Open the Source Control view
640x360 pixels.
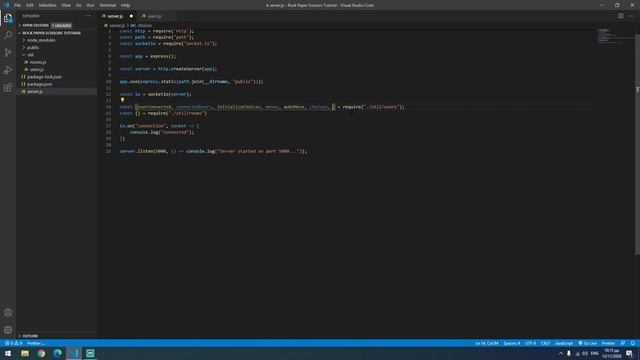point(8,53)
